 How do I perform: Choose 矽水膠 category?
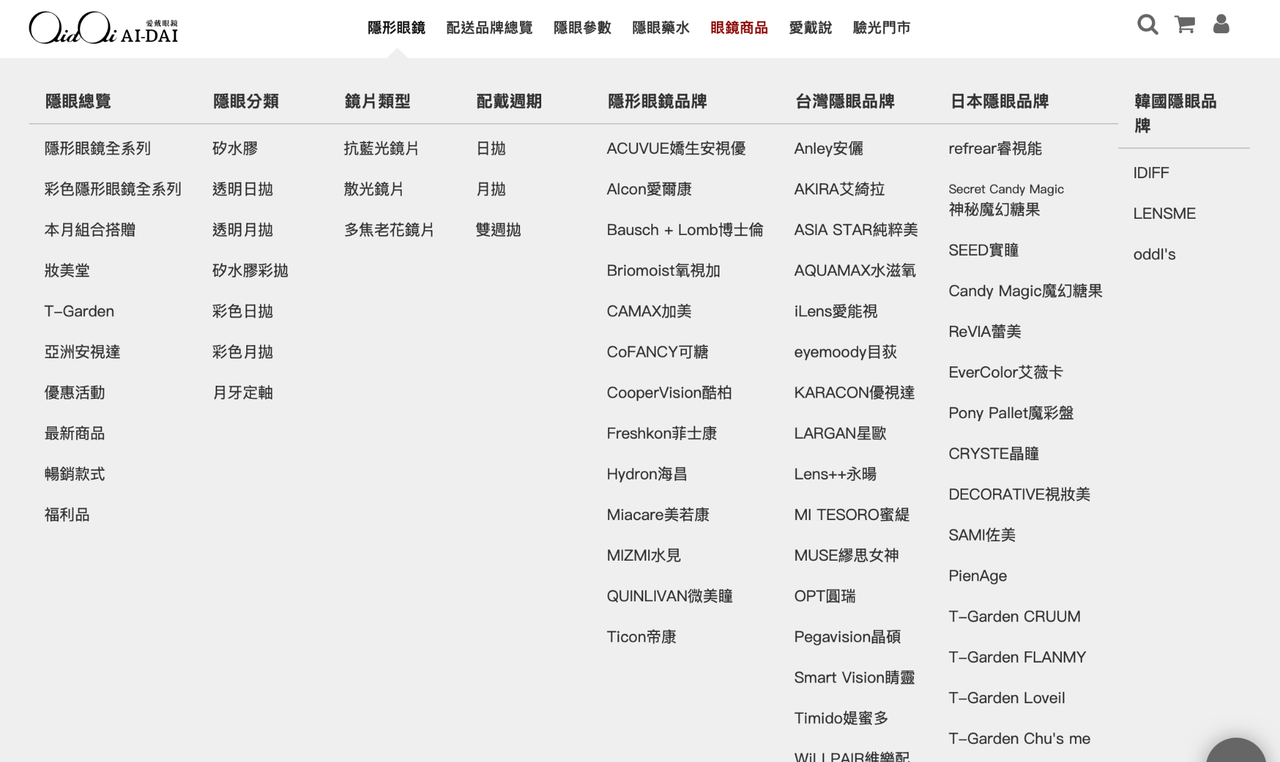[235, 148]
